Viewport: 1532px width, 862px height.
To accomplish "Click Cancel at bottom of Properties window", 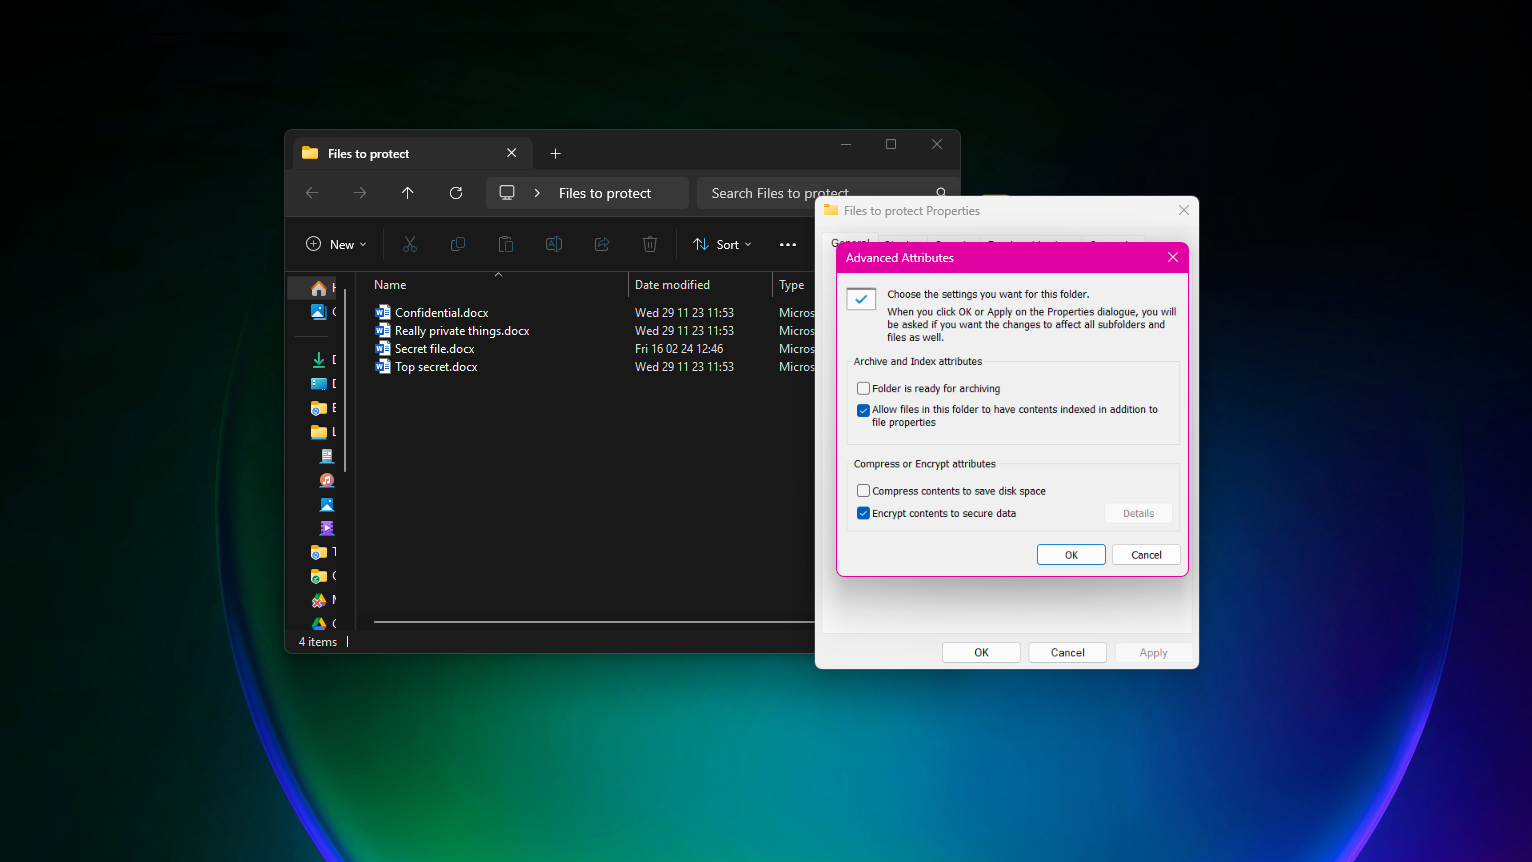I will 1067,652.
